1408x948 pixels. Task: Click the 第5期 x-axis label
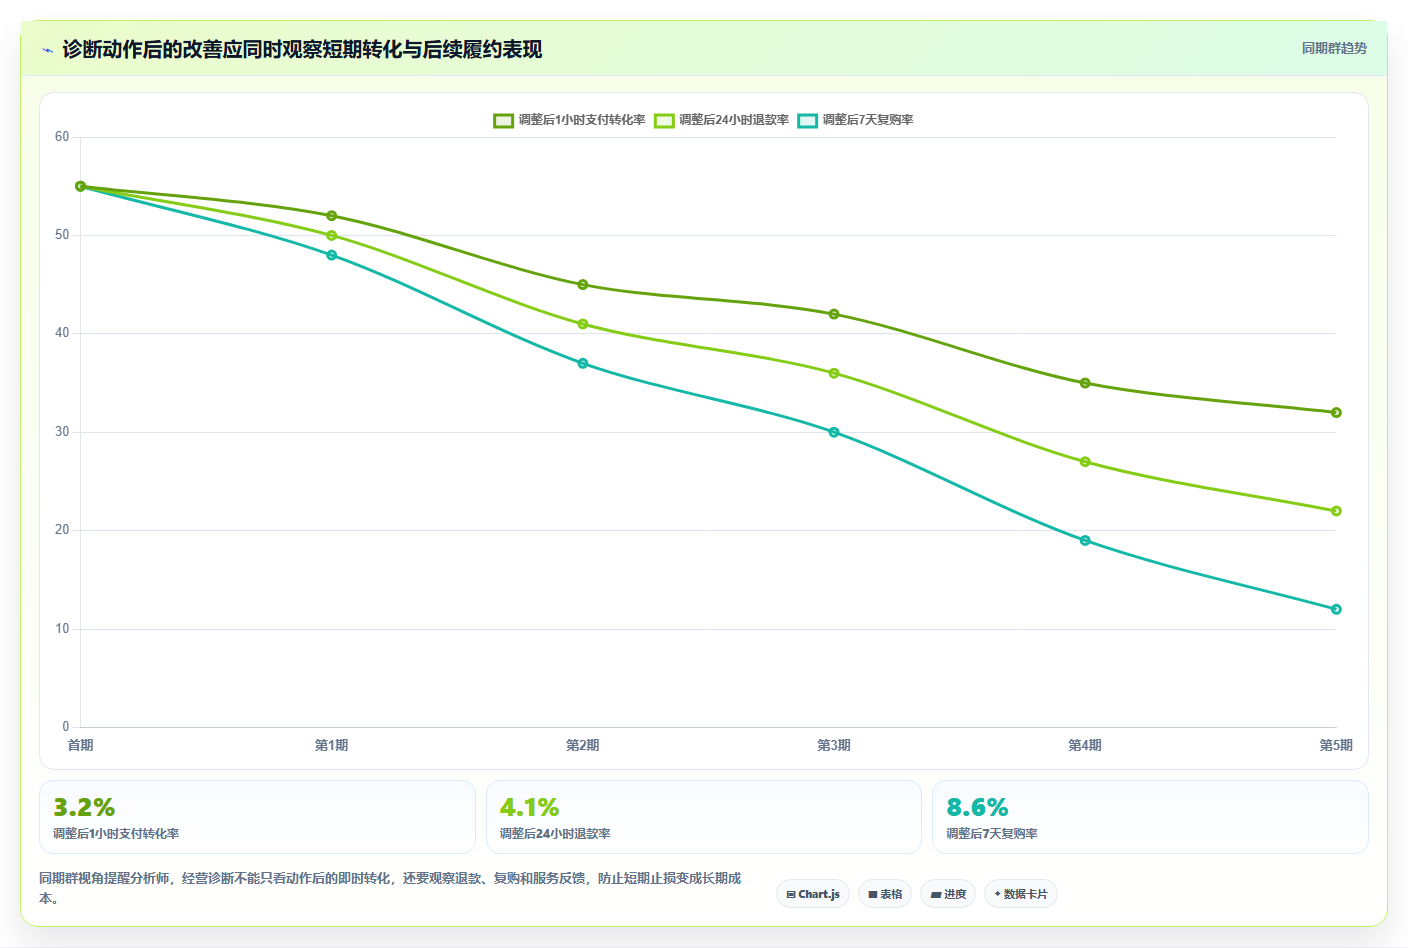[1336, 745]
